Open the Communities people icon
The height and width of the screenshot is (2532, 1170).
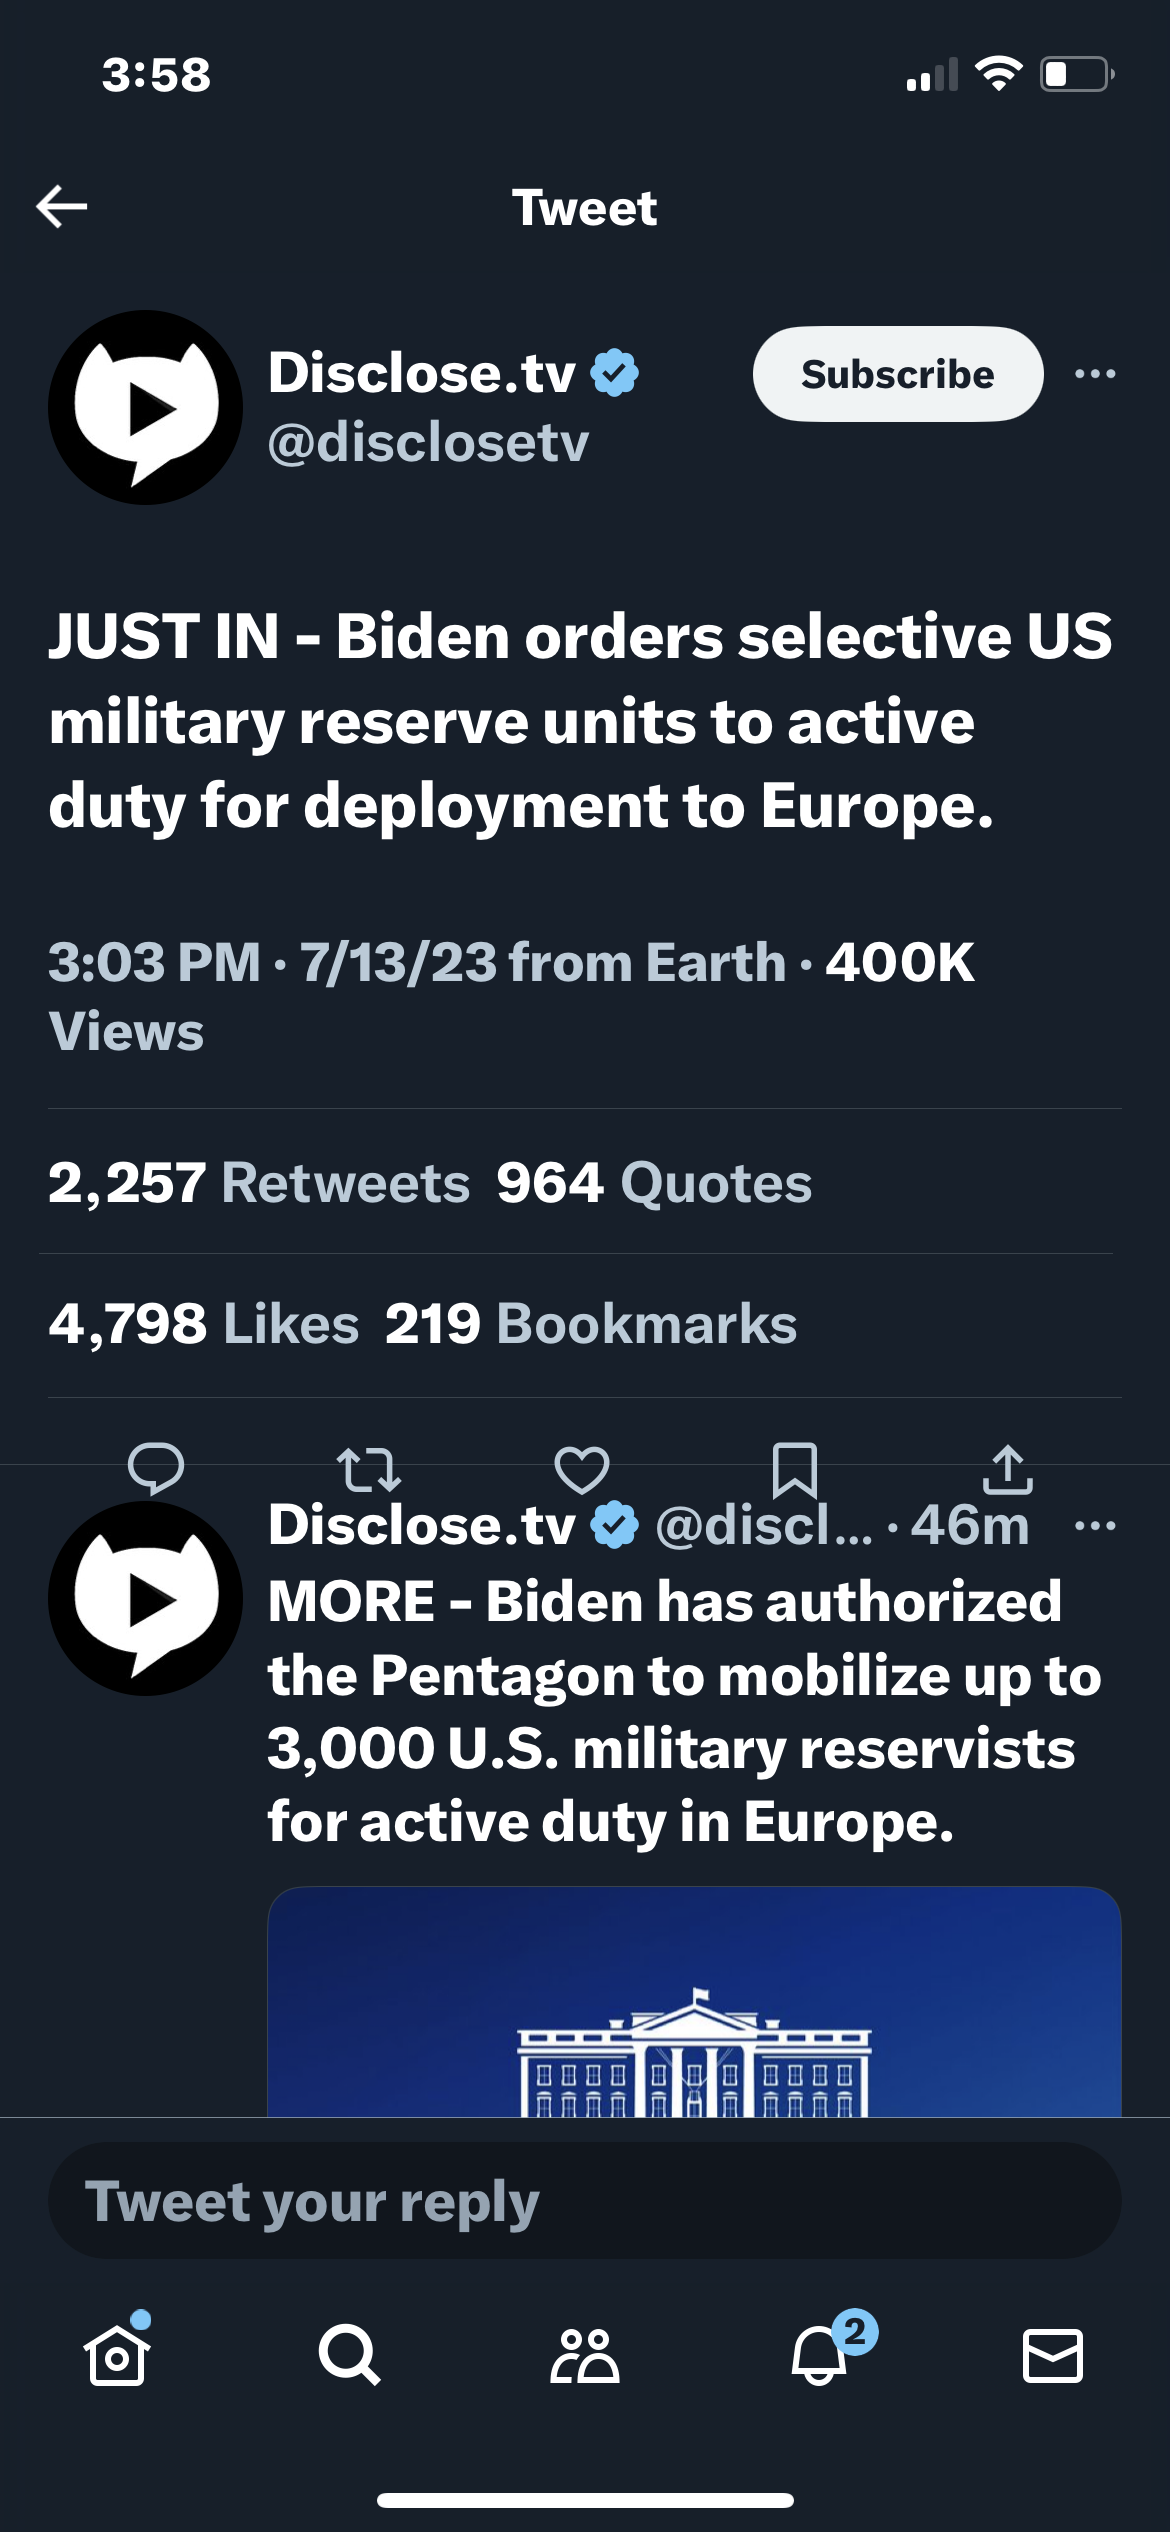pos(585,2355)
